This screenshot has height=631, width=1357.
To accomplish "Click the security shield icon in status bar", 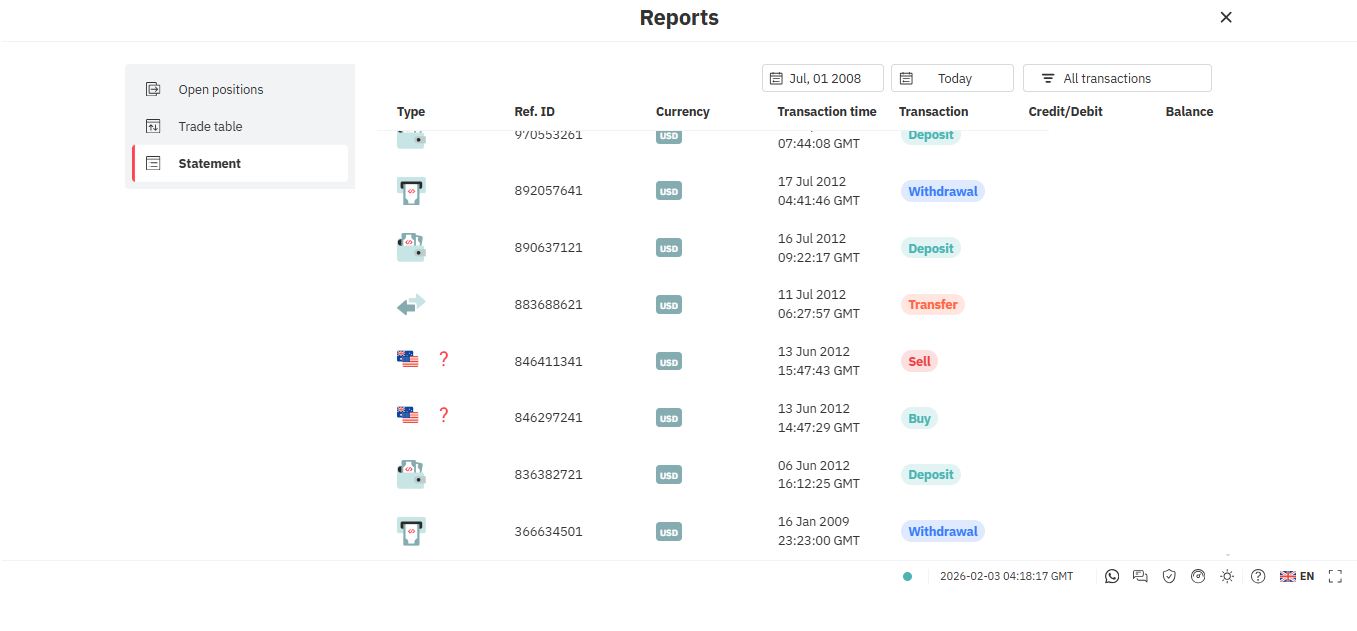I will [1169, 576].
